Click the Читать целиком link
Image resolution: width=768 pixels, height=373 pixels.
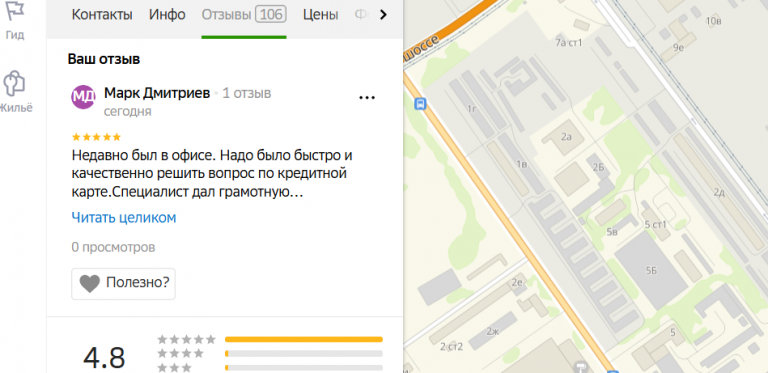(123, 217)
